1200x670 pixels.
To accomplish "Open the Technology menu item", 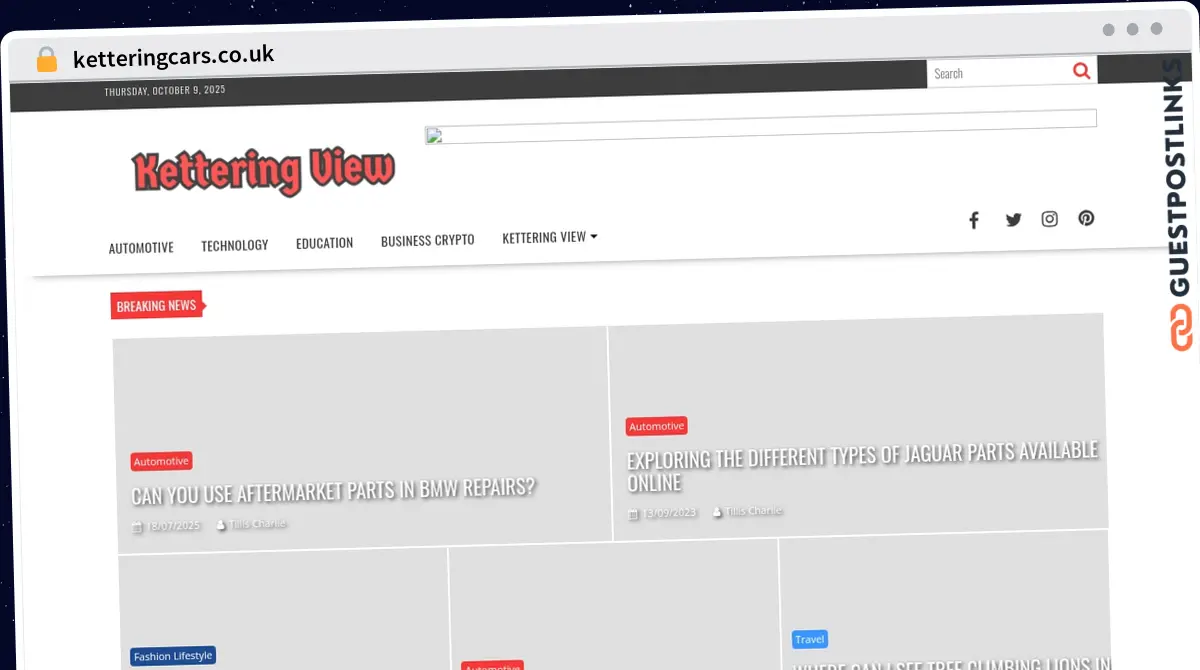I will [x=234, y=245].
